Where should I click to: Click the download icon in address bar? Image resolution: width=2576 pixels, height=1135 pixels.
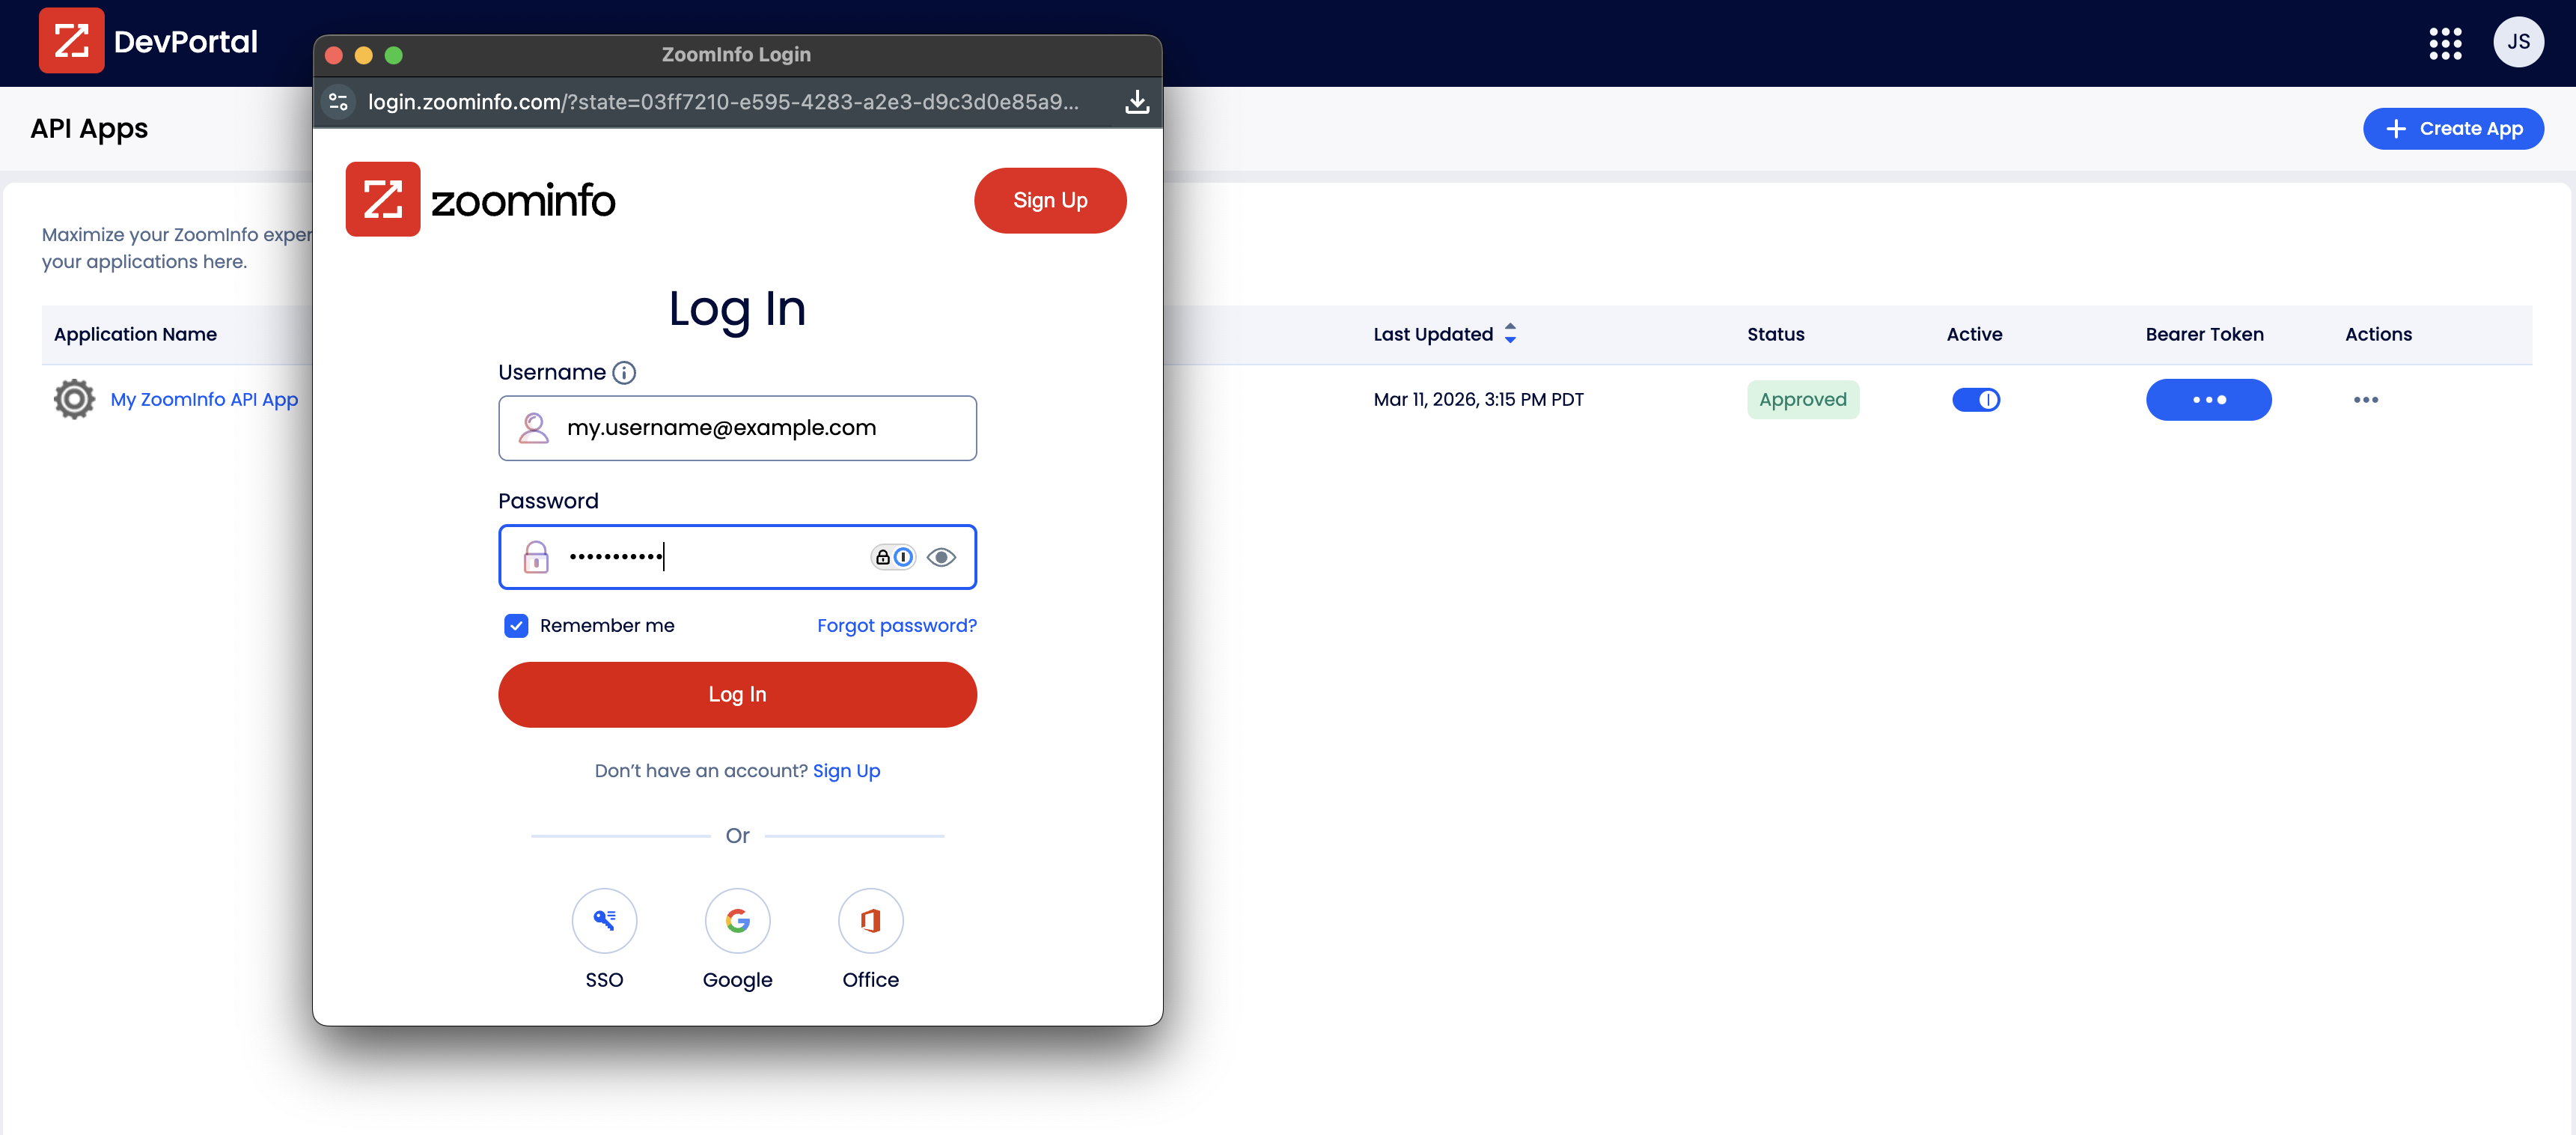[1137, 102]
